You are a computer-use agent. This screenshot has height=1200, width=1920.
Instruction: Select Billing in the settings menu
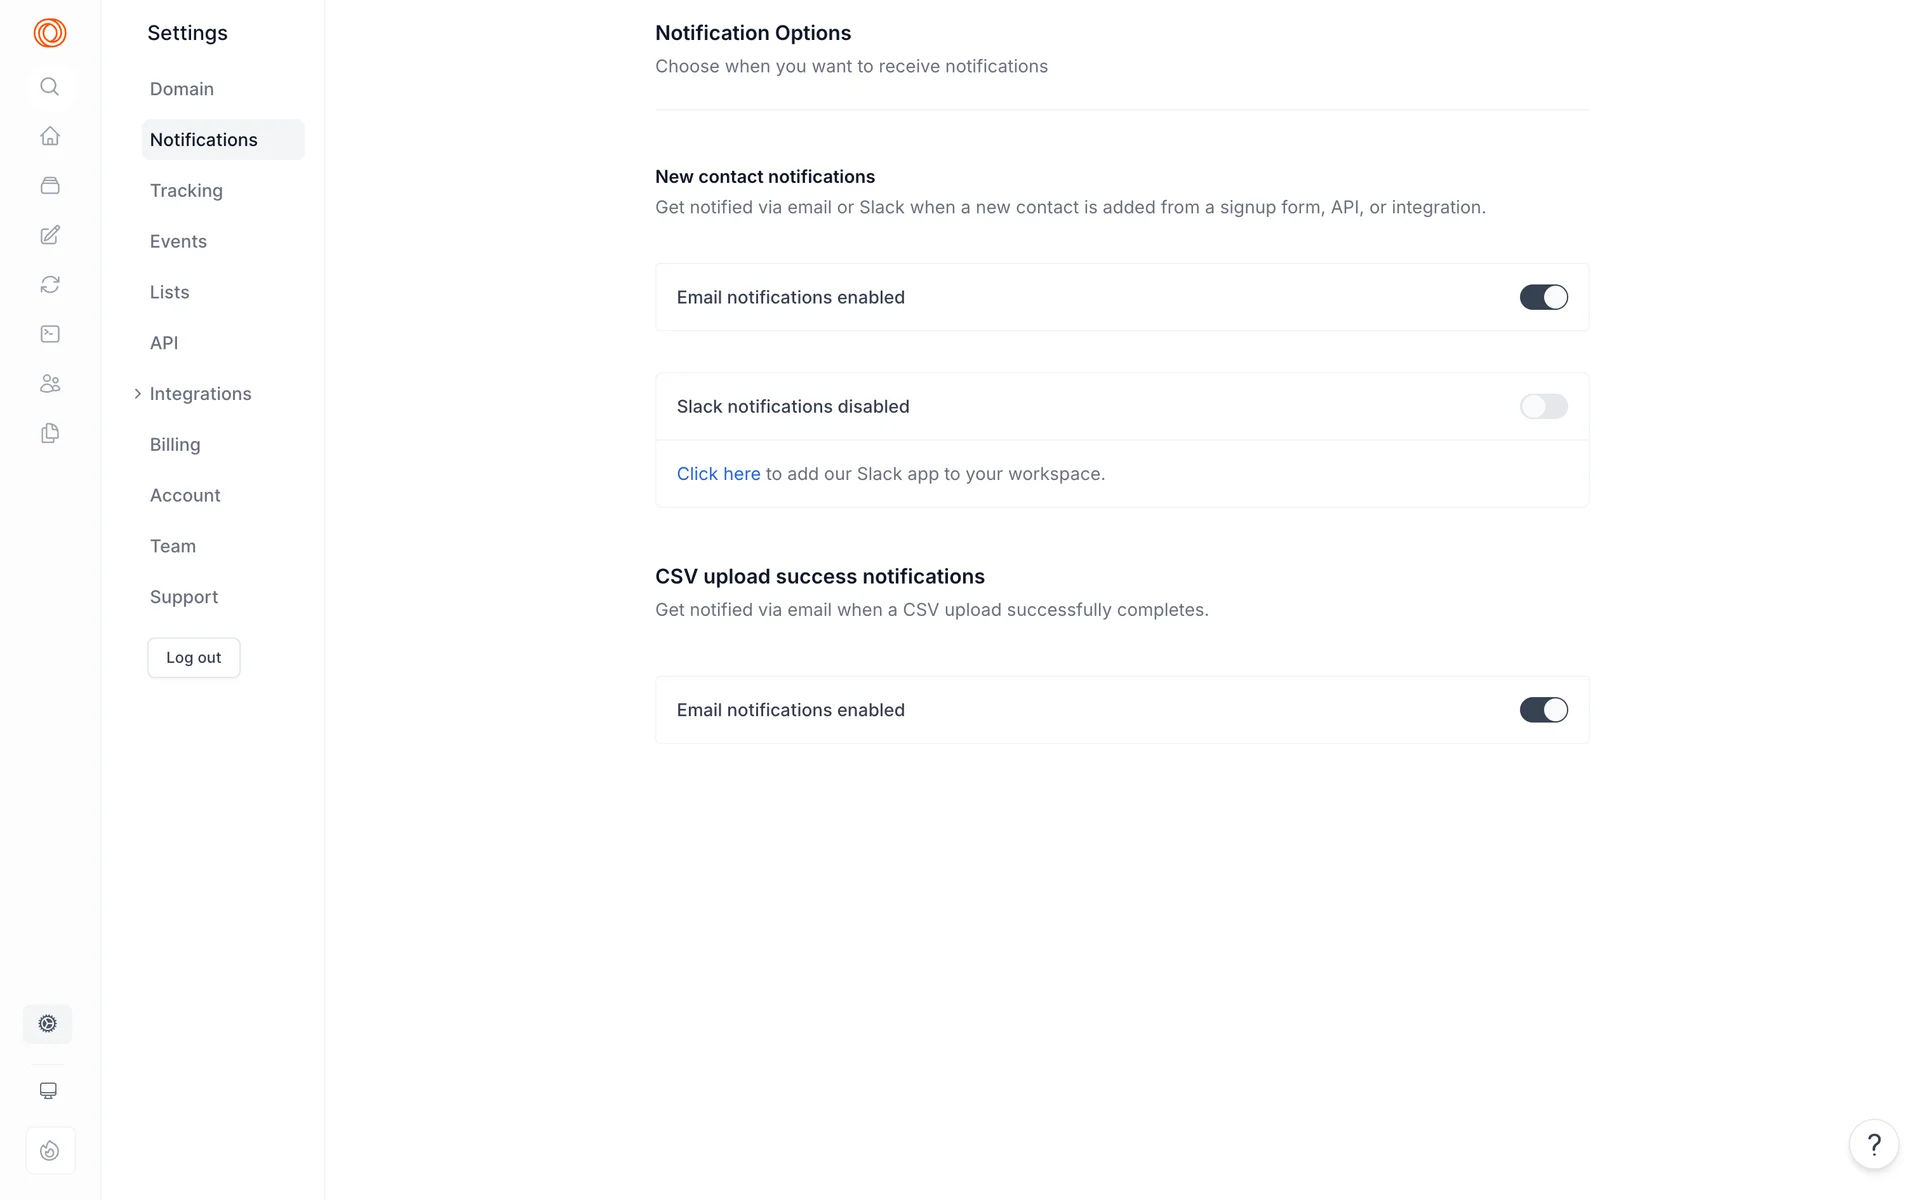175,445
